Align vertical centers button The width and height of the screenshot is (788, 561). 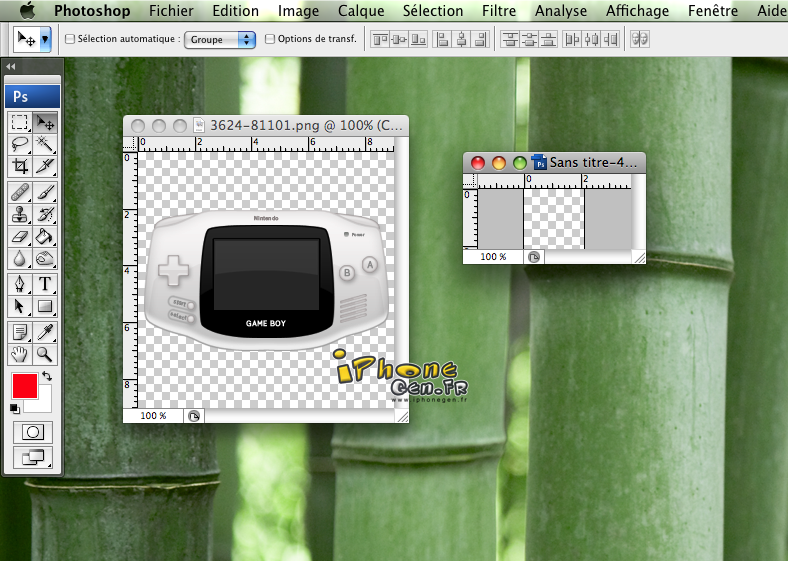400,39
